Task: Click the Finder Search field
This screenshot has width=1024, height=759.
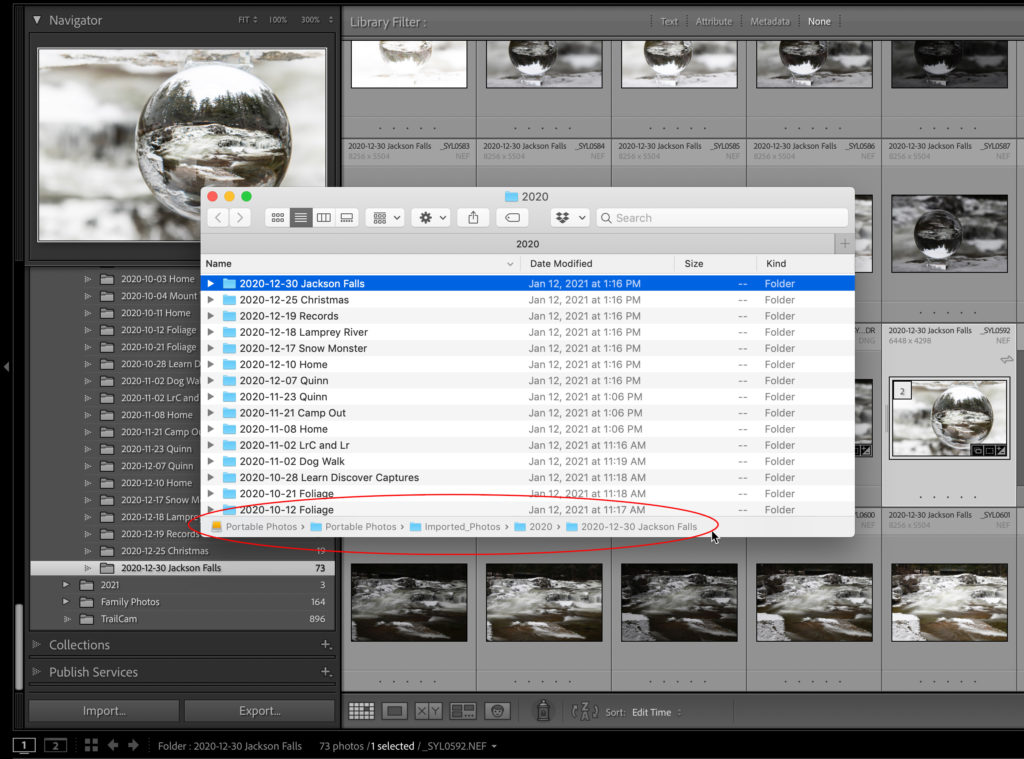Action: [722, 217]
